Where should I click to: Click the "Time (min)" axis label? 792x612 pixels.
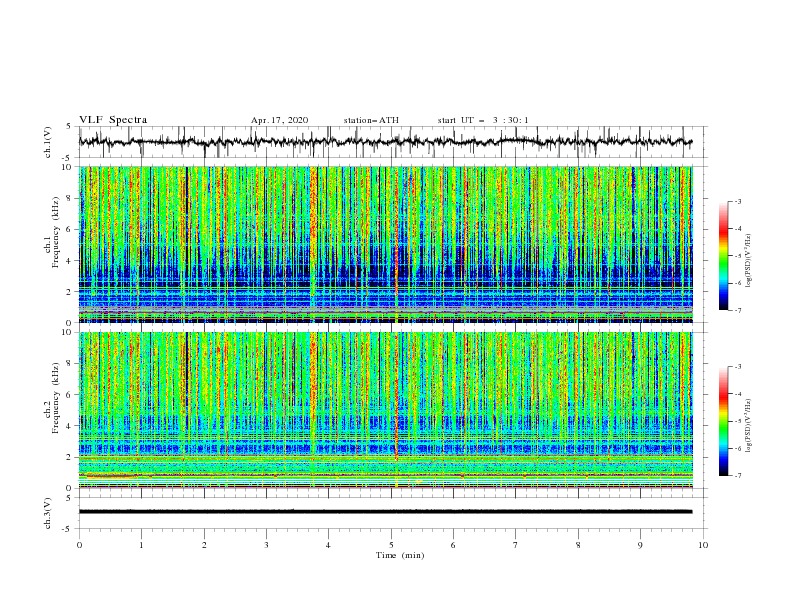[x=400, y=555]
